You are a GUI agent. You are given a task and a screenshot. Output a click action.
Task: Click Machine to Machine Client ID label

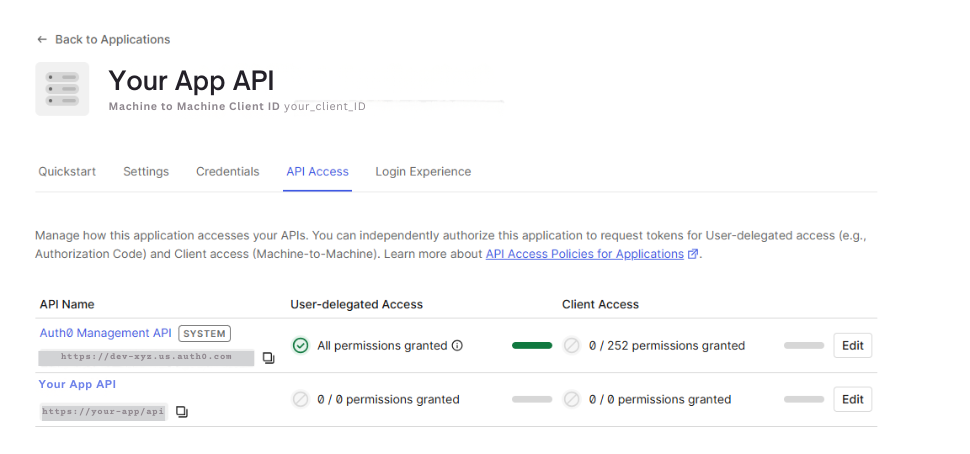194,106
